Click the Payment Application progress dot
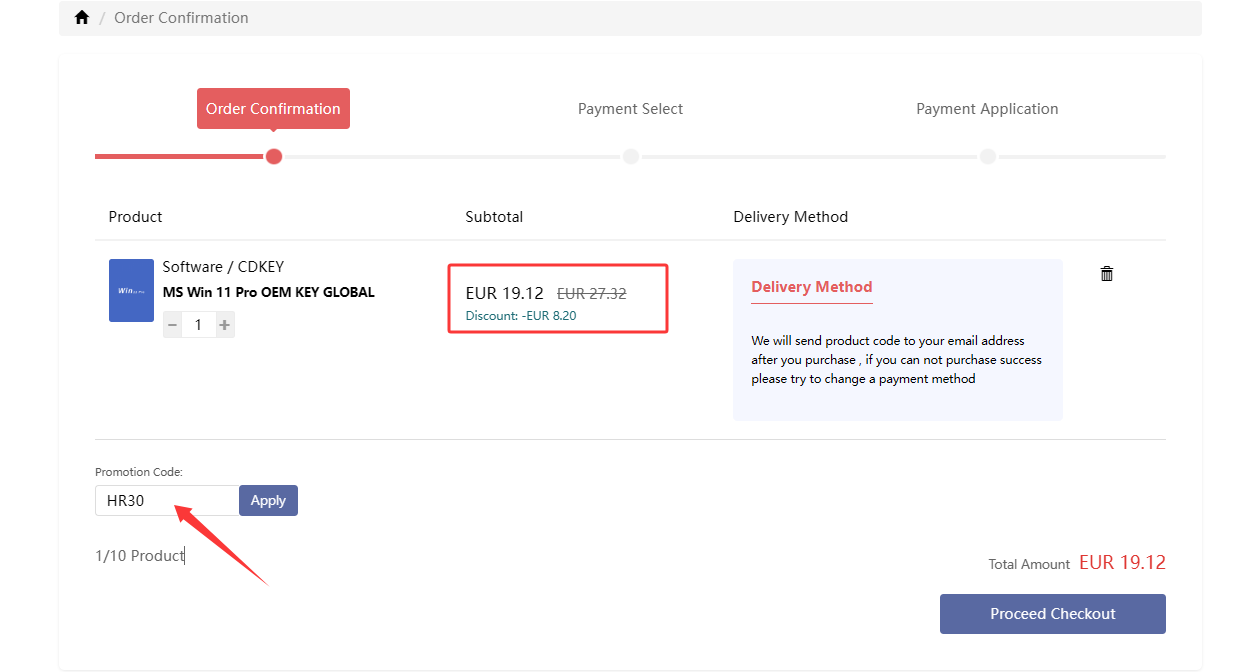This screenshot has width=1260, height=672. [988, 156]
